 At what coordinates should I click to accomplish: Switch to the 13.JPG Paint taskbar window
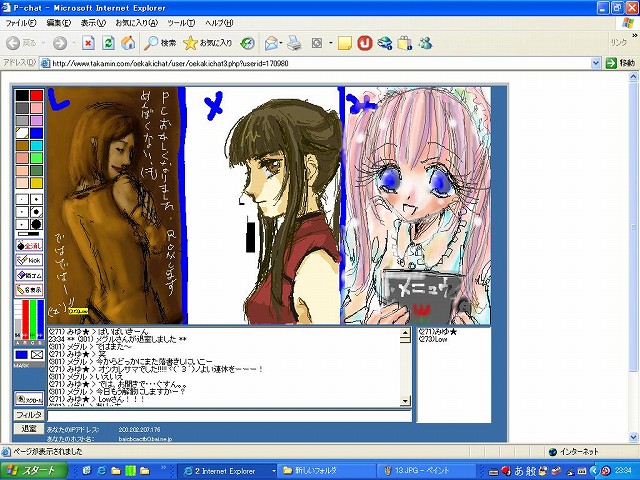coord(426,471)
